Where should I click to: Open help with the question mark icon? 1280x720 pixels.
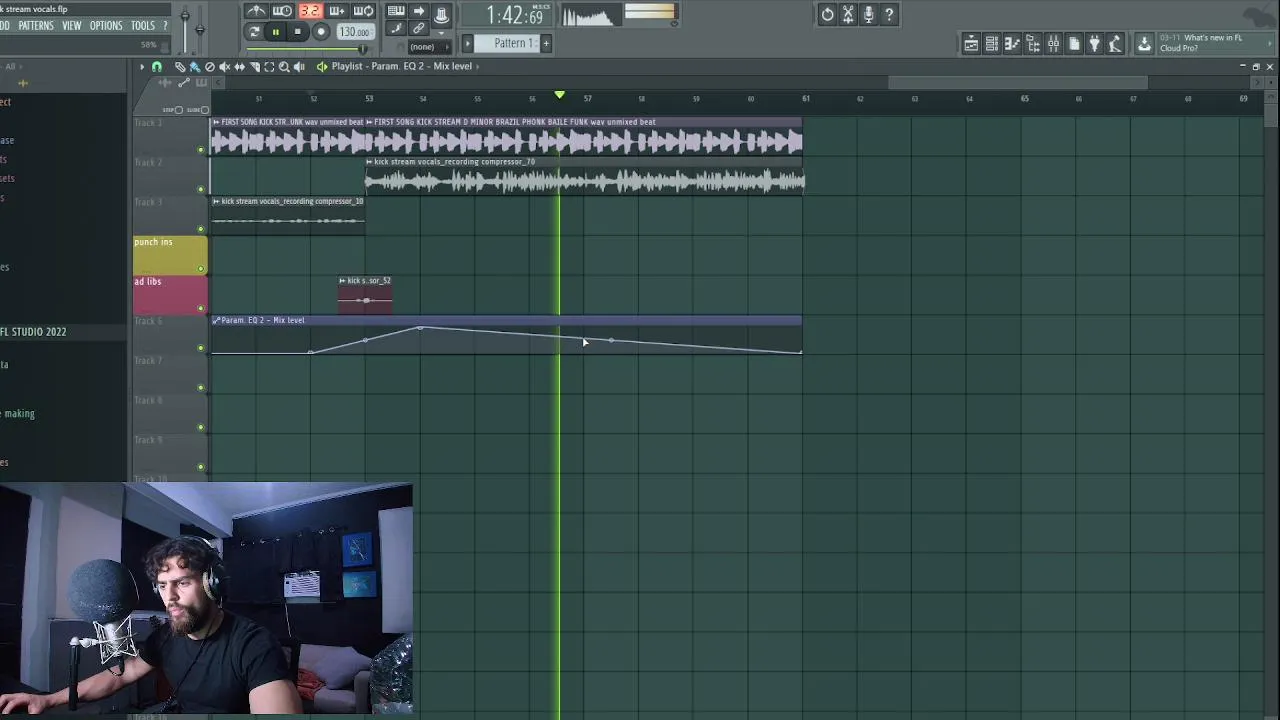point(889,14)
